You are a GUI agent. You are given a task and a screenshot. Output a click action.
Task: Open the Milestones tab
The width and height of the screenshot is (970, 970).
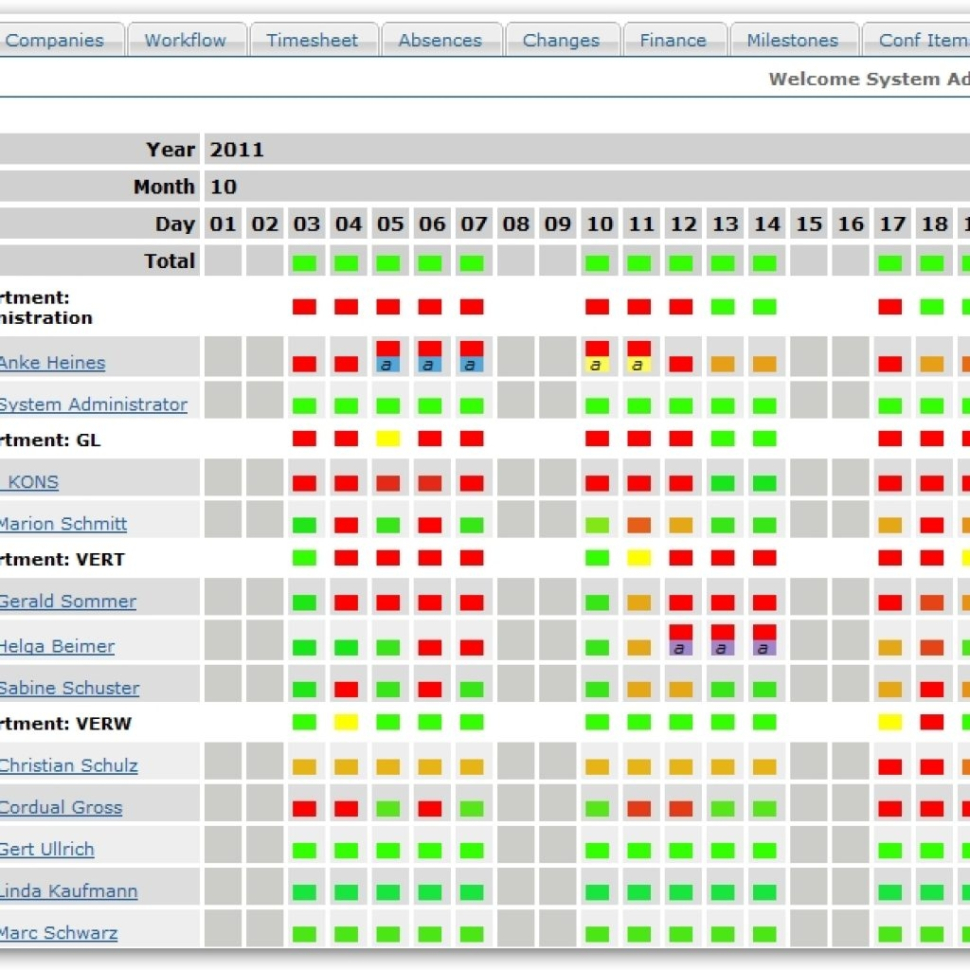(791, 40)
